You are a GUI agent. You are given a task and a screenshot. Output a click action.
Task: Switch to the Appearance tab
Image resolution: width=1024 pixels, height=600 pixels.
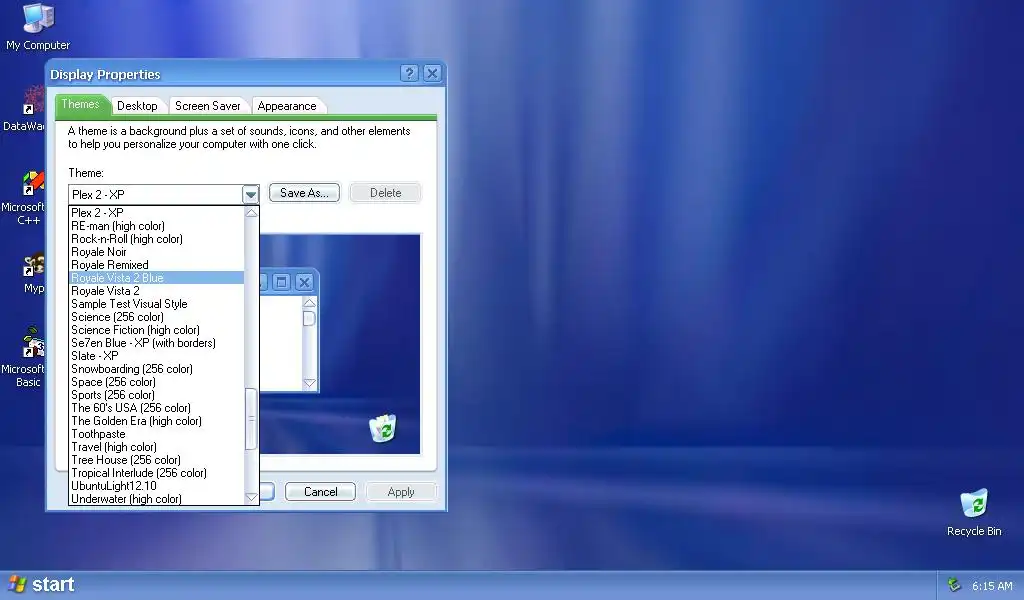287,106
